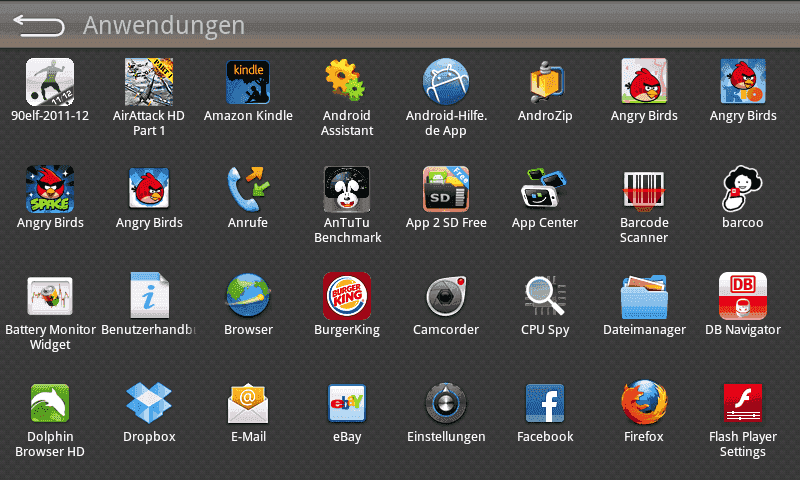The height and width of the screenshot is (480, 800).
Task: Launch DB Navigator
Action: 743,296
